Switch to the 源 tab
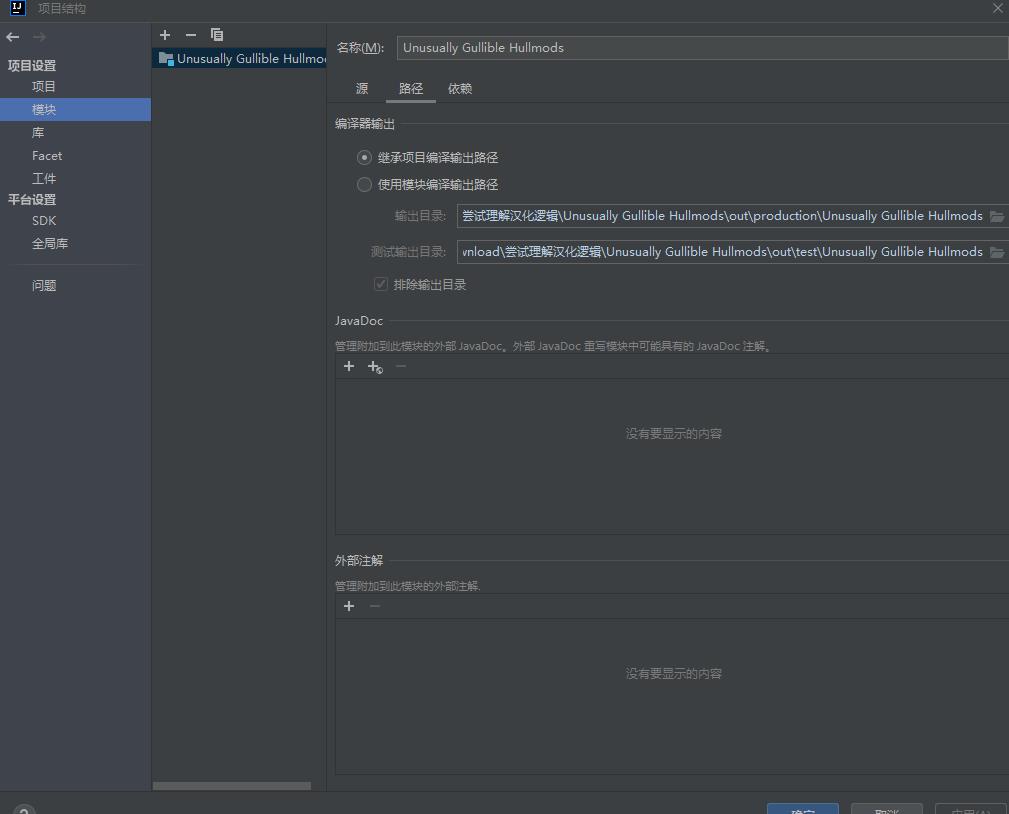This screenshot has width=1009, height=814. [x=362, y=89]
